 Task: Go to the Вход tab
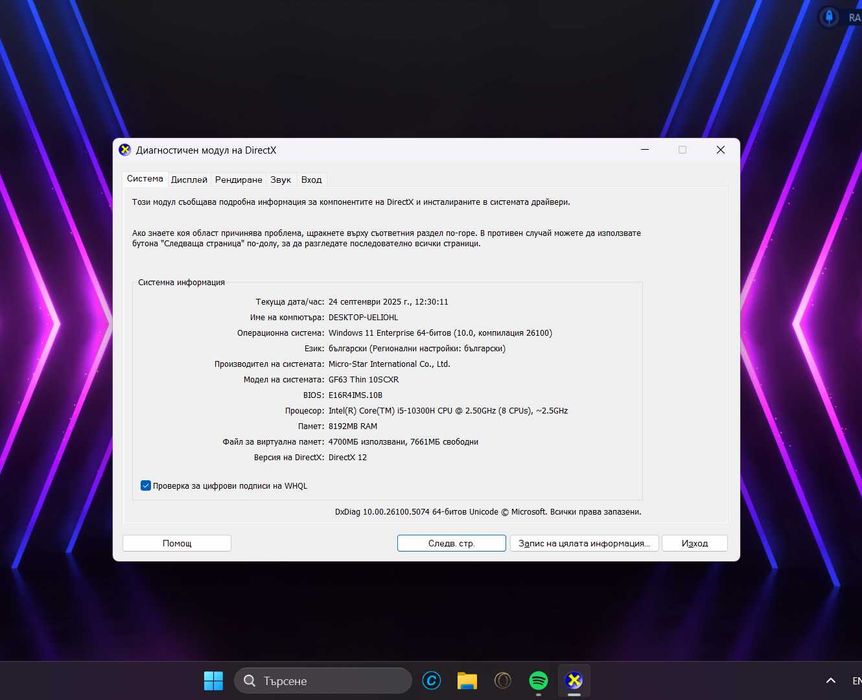tap(311, 180)
